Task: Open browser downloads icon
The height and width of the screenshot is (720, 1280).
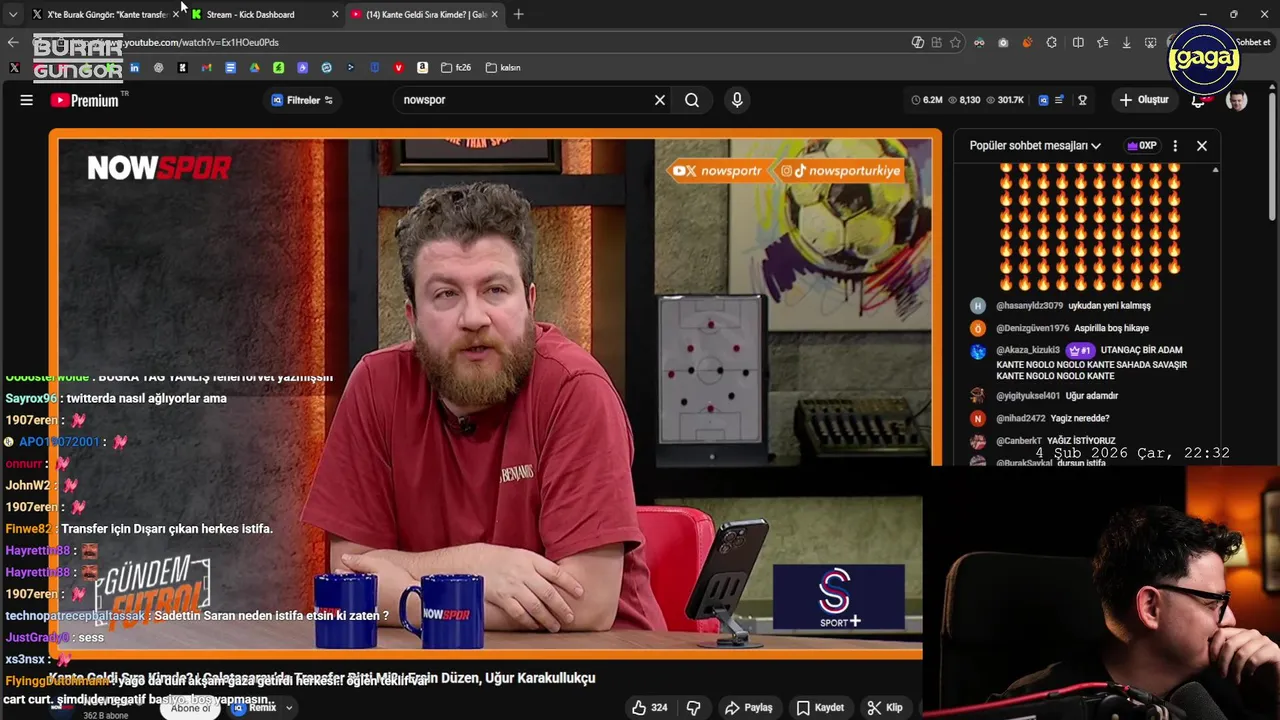Action: click(1126, 42)
